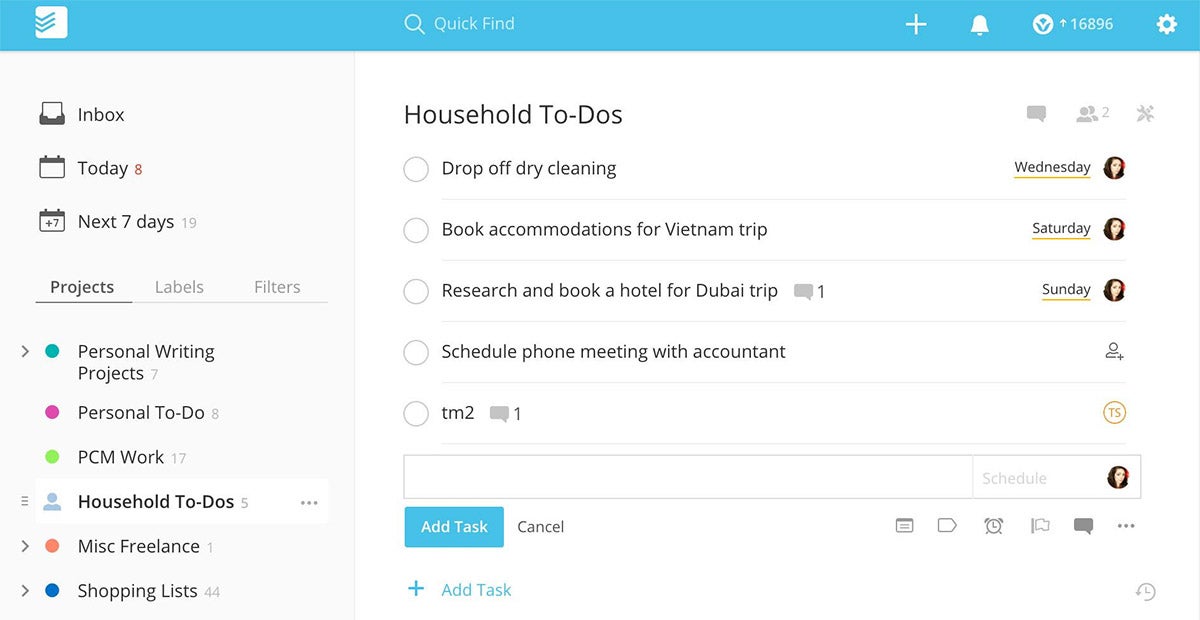Image resolution: width=1200 pixels, height=620 pixels.
Task: Expand the Personal Writing Projects project
Action: coord(25,351)
